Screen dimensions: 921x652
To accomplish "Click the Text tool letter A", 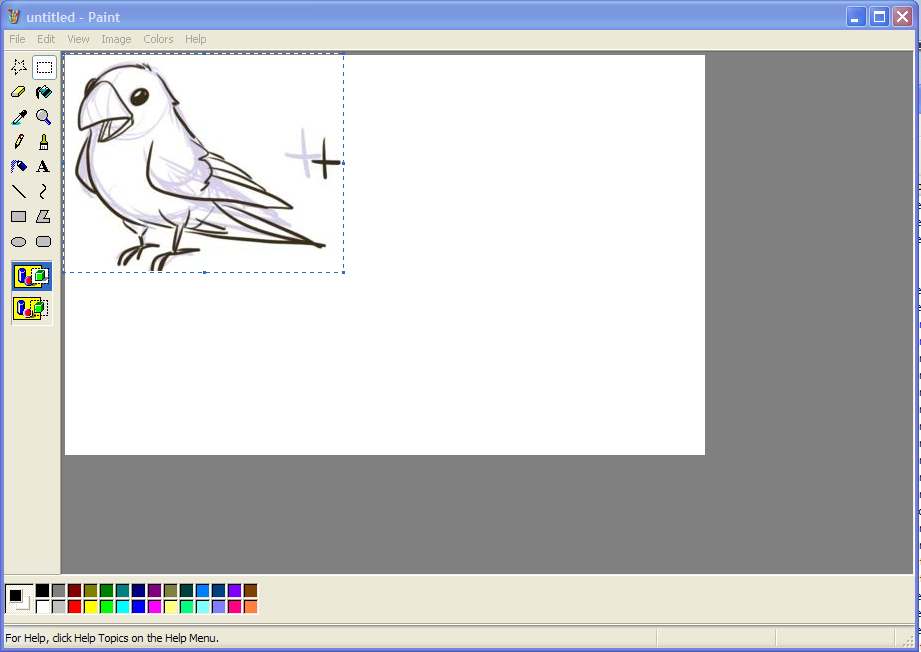I will tap(43, 167).
